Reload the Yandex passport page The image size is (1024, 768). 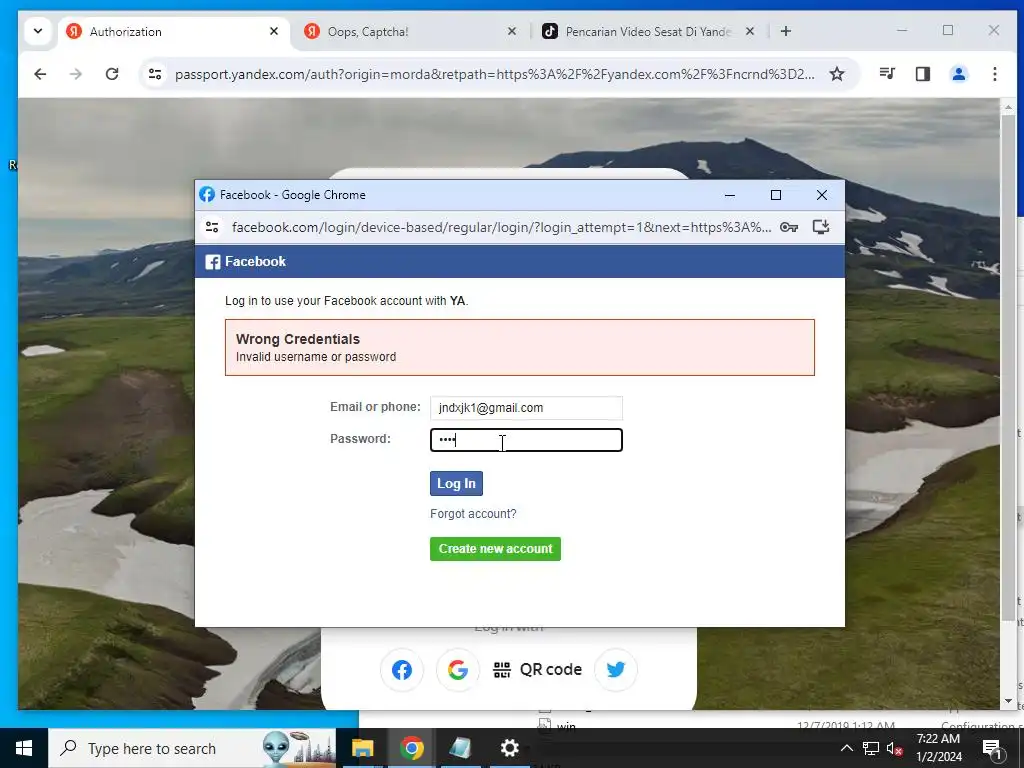point(112,74)
